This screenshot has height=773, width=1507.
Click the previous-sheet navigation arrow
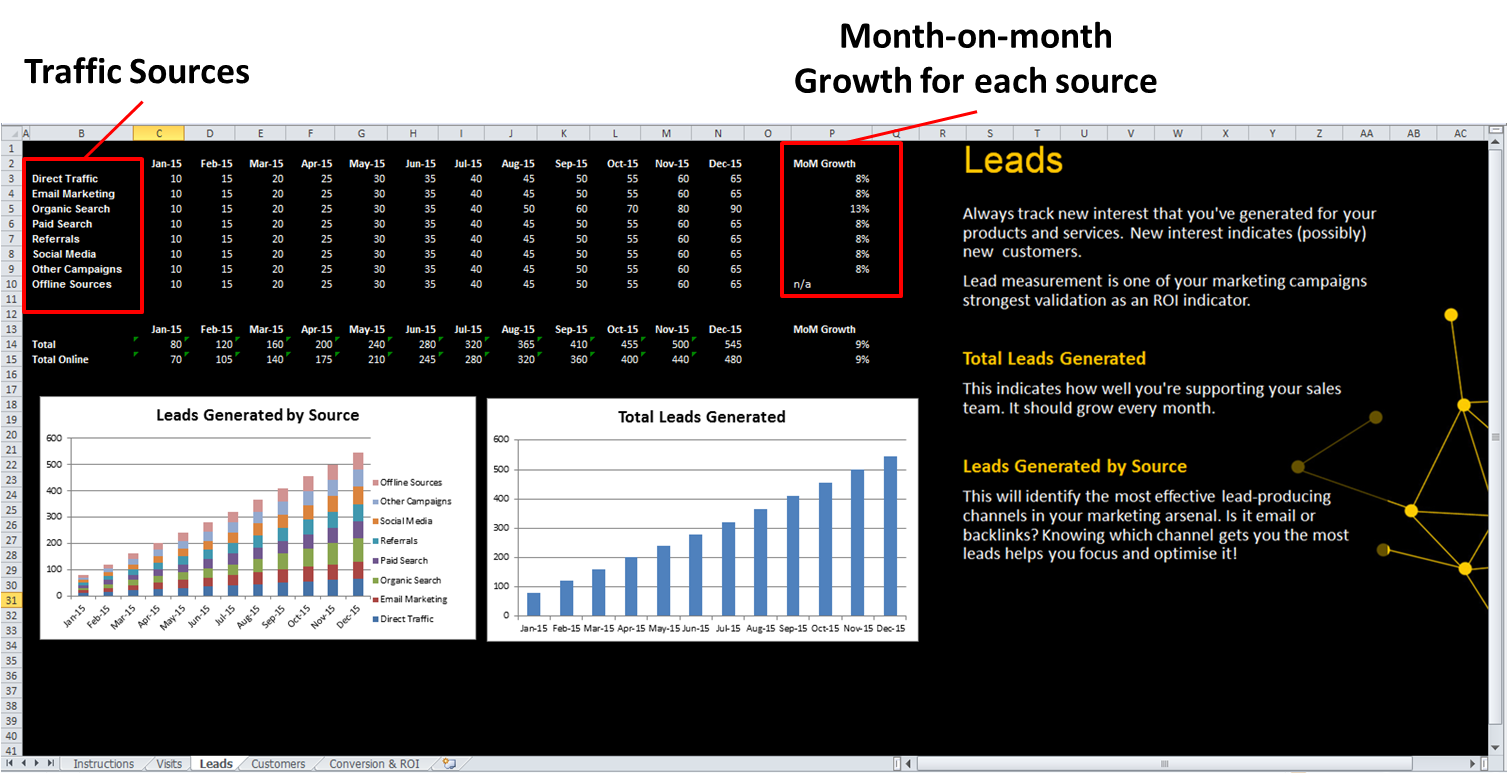point(24,764)
